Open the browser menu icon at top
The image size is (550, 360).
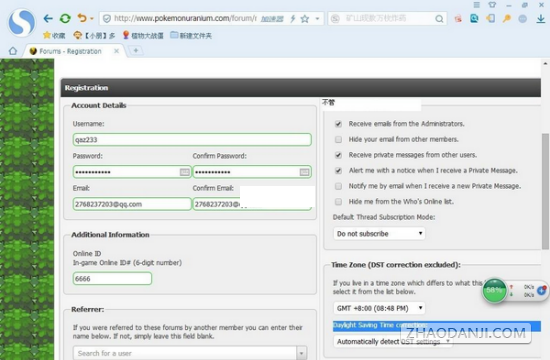pos(476,5)
